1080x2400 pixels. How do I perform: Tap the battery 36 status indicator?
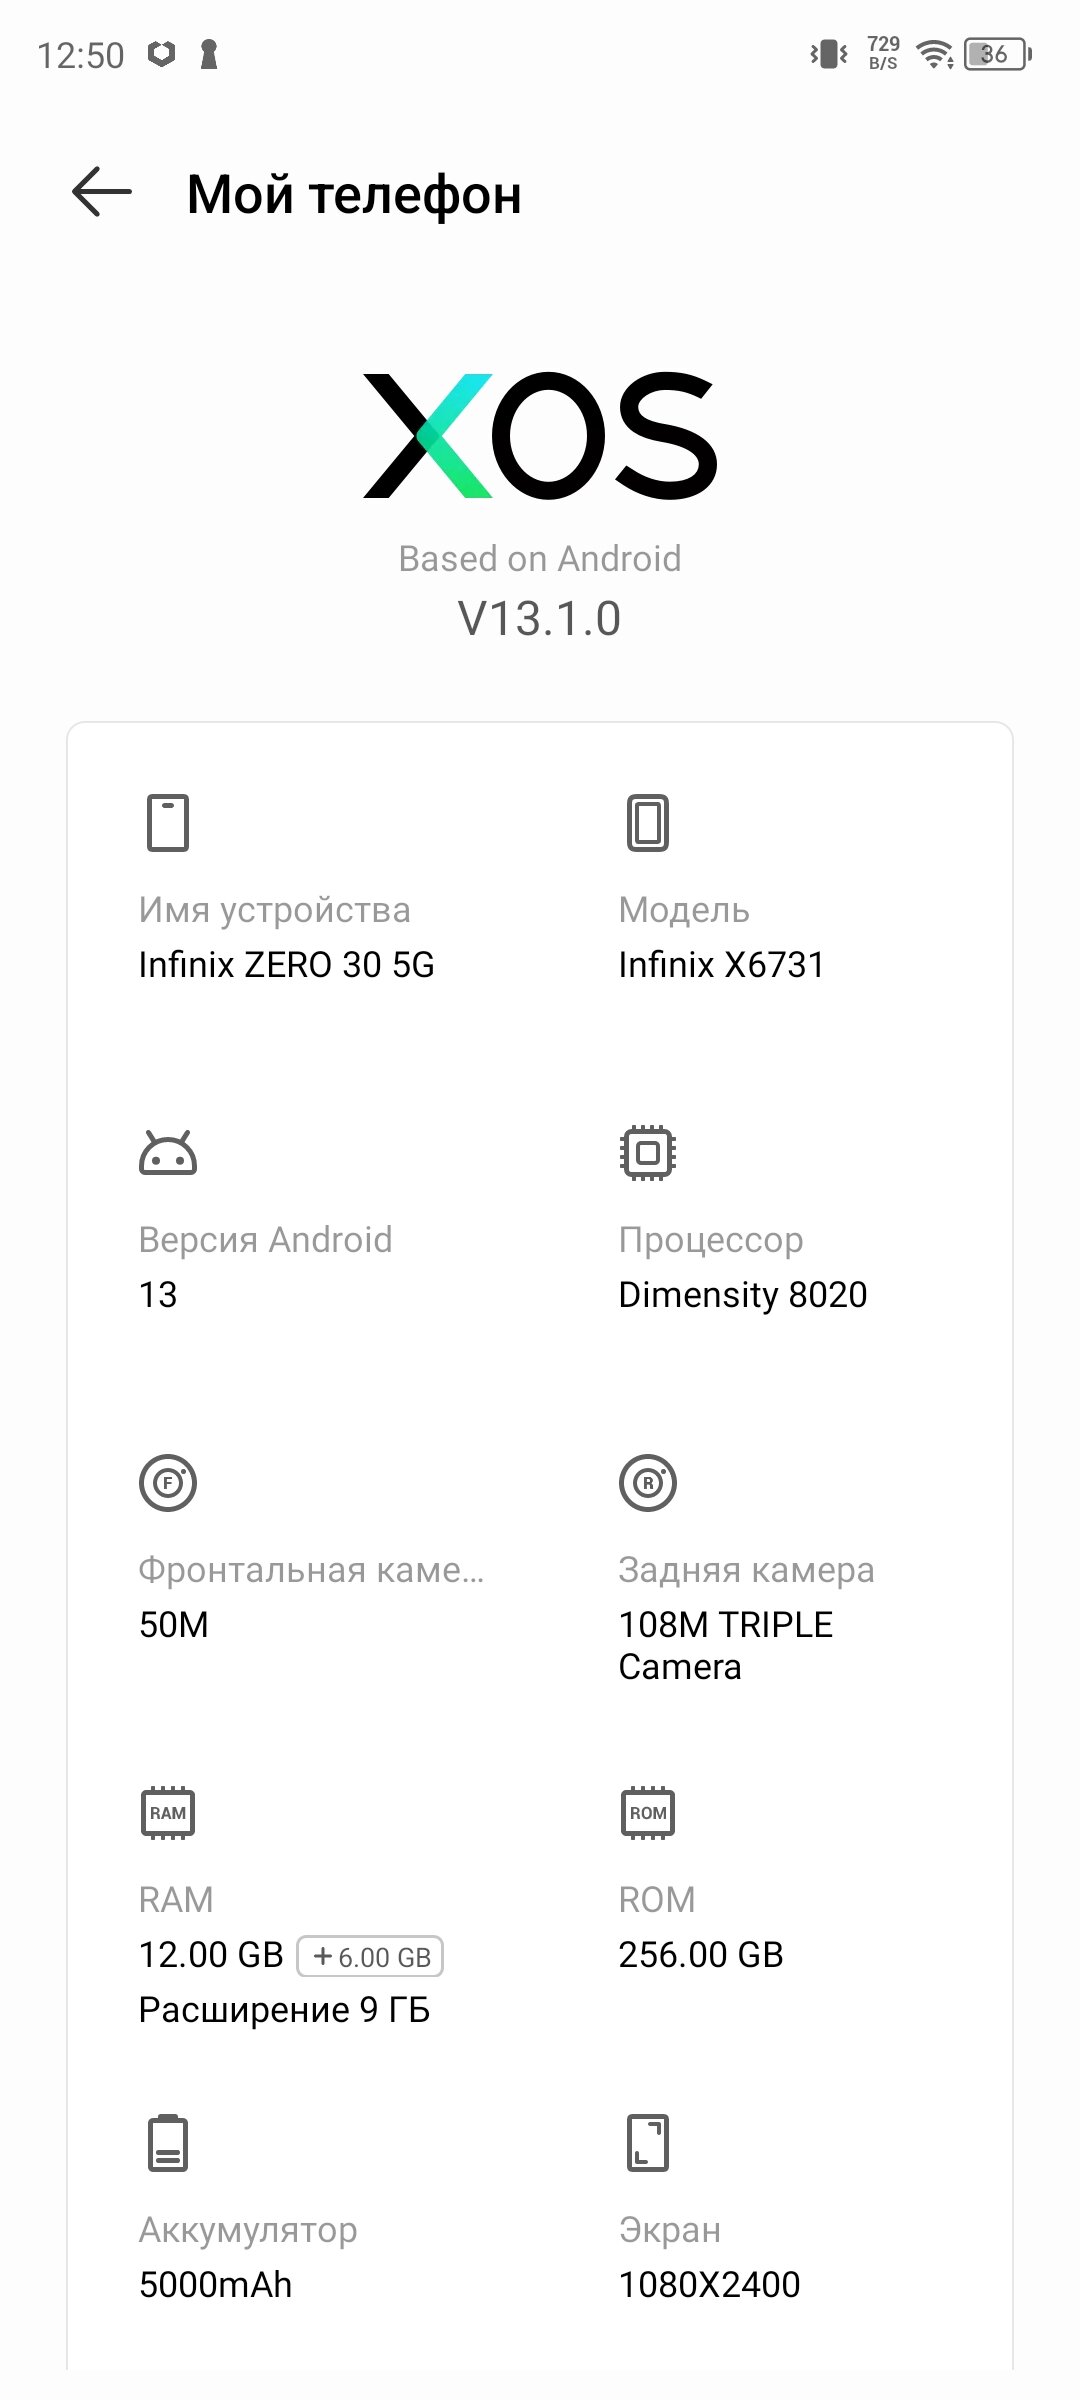[x=997, y=54]
